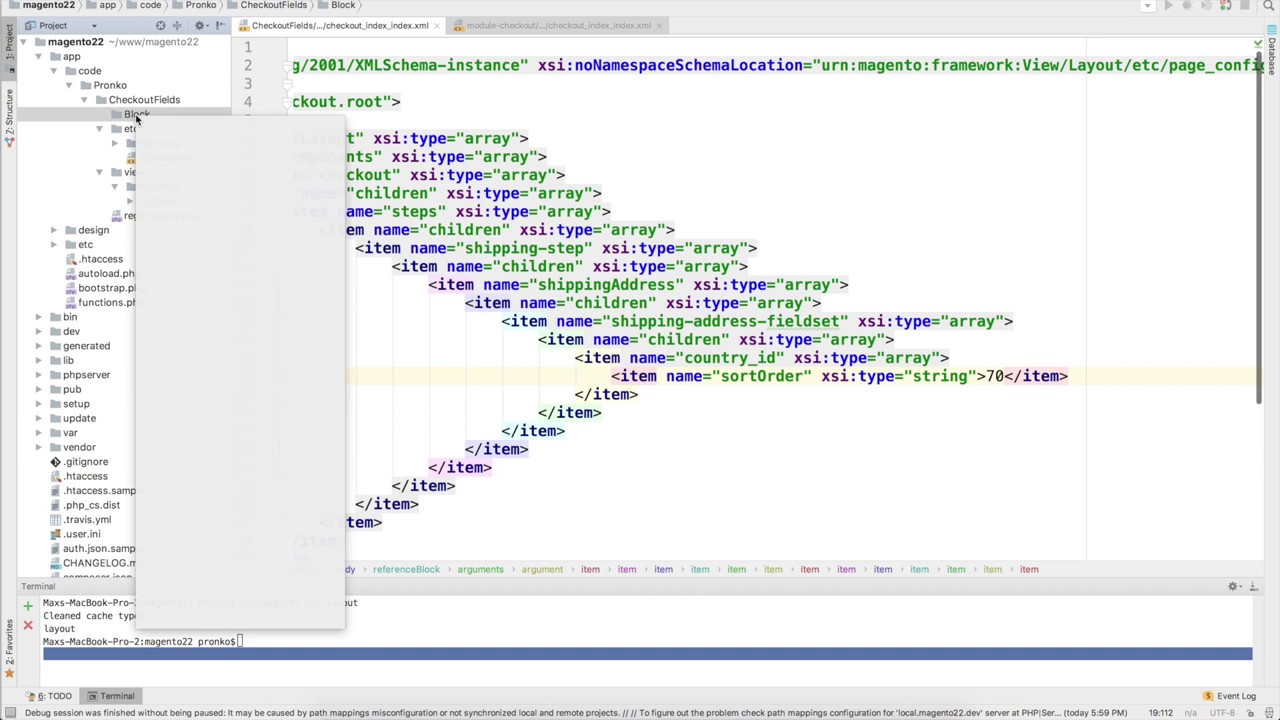Open the 7: Structure side tool window
The height and width of the screenshot is (720, 1280).
[8, 118]
